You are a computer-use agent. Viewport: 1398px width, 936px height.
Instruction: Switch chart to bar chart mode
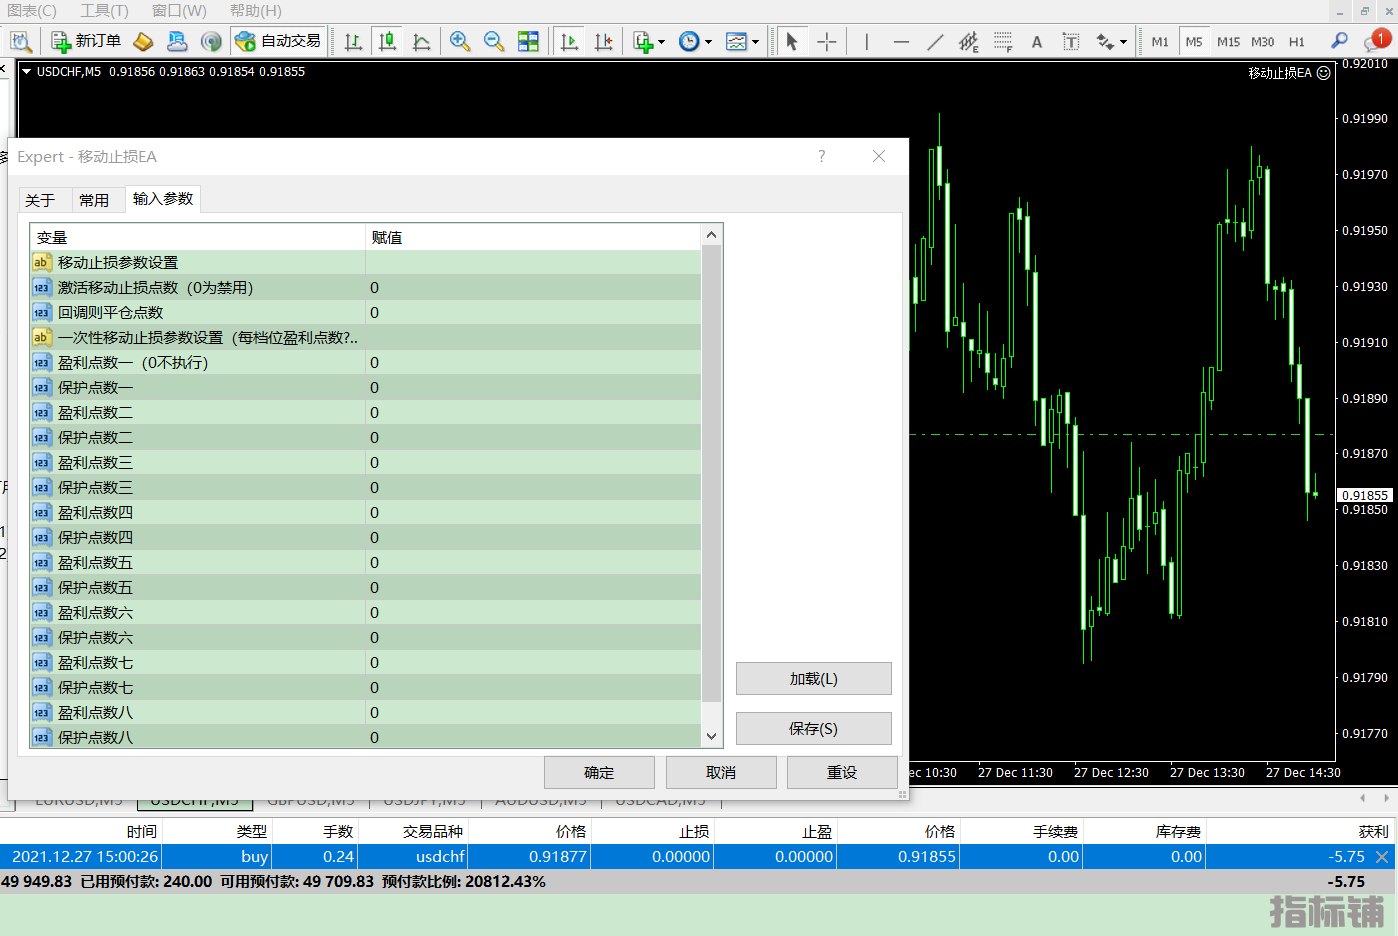tap(353, 41)
